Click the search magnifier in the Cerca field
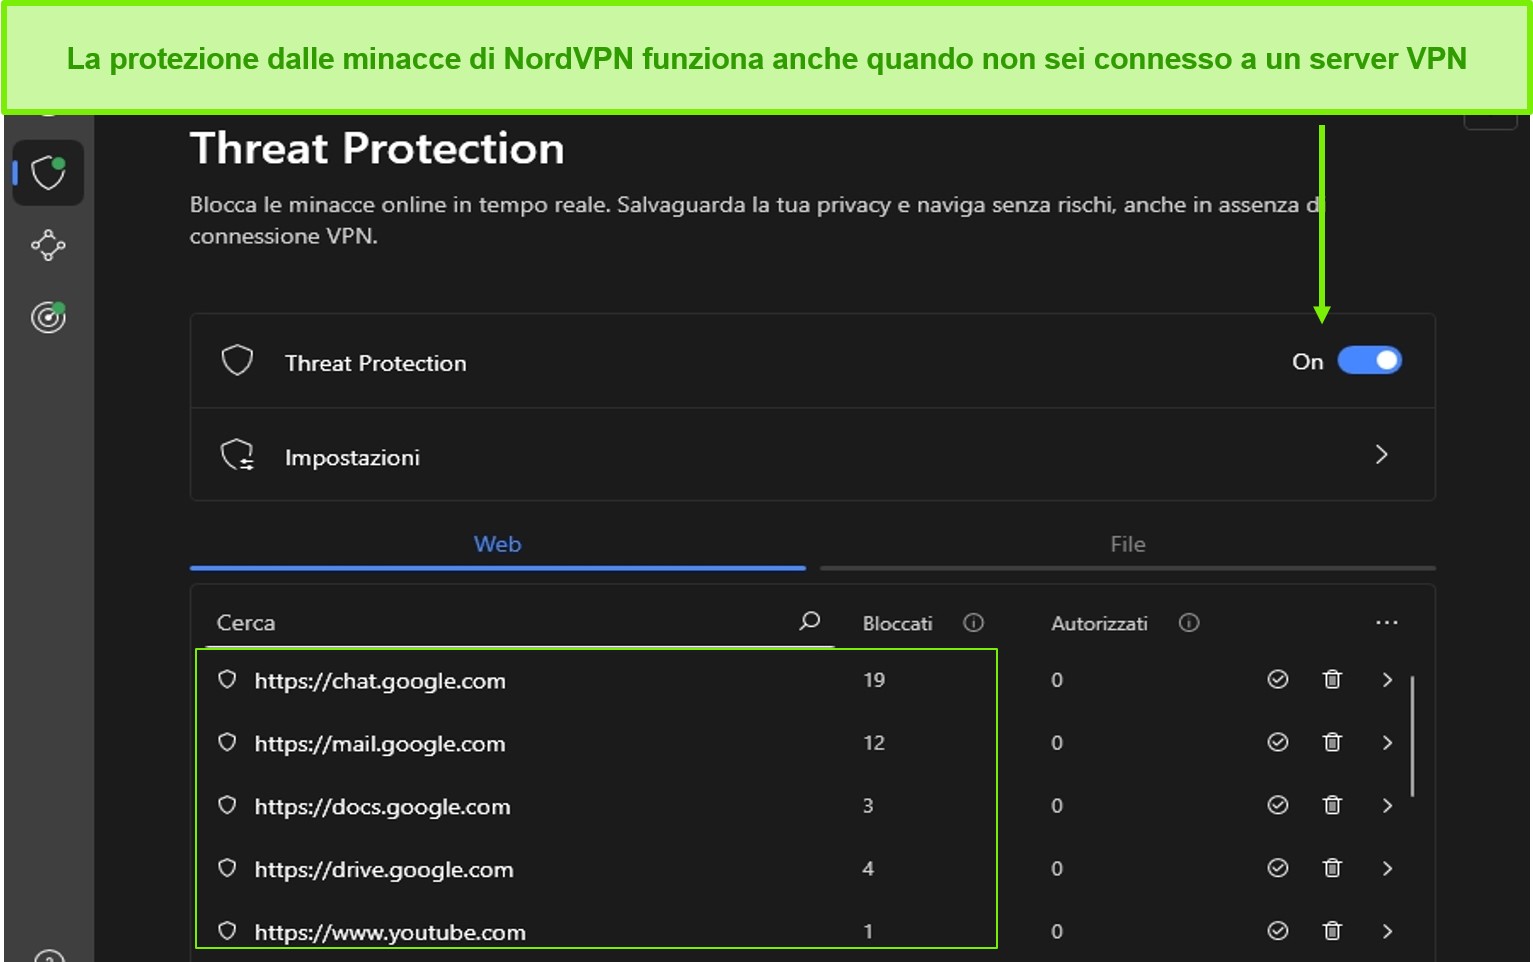1533x962 pixels. tap(808, 621)
